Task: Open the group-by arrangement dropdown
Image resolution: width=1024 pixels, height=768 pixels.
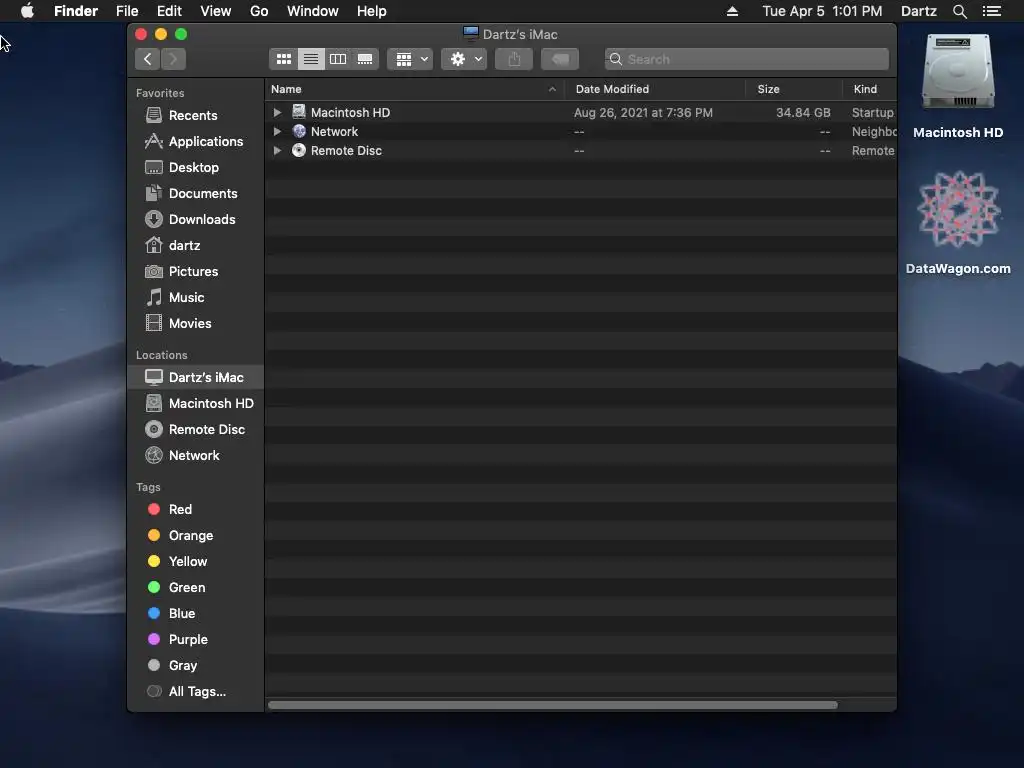Action: pyautogui.click(x=410, y=59)
